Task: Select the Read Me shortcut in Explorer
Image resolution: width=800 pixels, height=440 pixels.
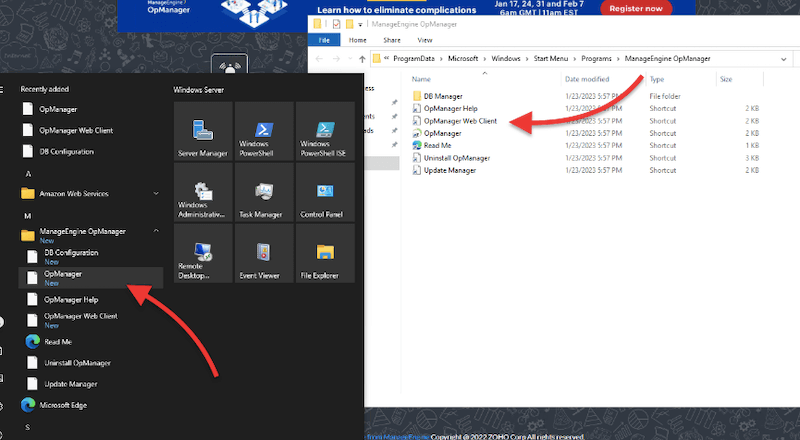Action: 437,145
